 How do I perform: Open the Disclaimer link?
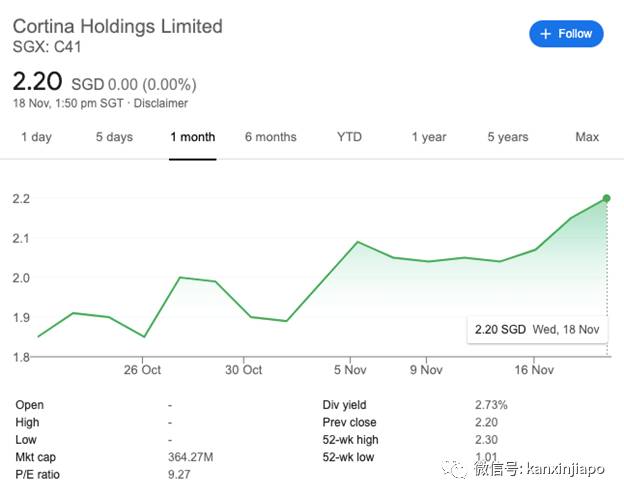pyautogui.click(x=160, y=103)
